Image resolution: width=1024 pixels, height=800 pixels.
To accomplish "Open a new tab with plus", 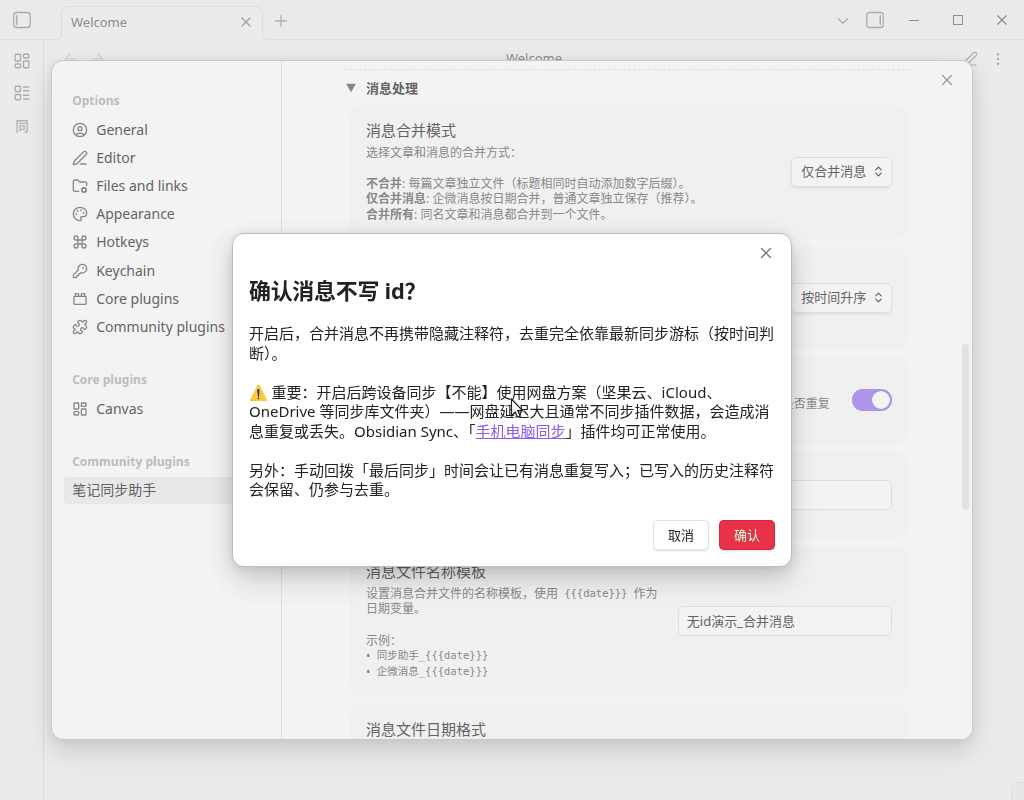I will click(281, 21).
